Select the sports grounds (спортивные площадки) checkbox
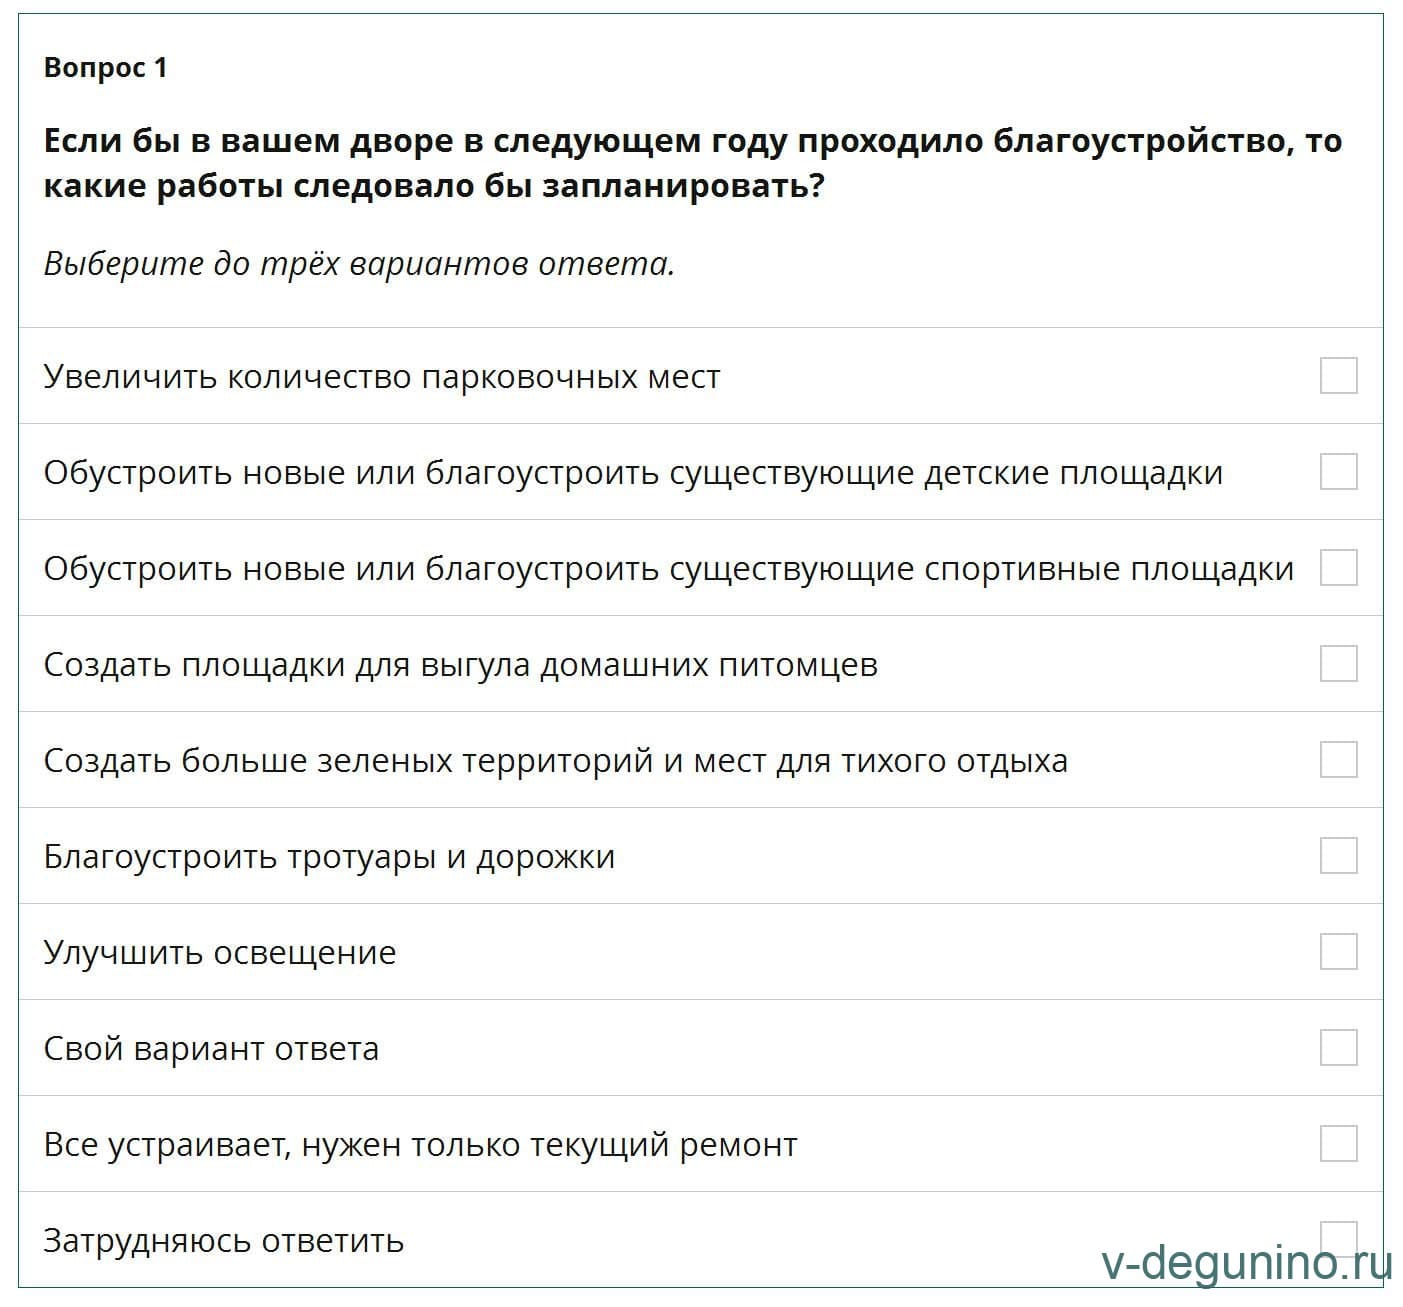Viewport: 1403px width, 1307px height. [x=1338, y=568]
